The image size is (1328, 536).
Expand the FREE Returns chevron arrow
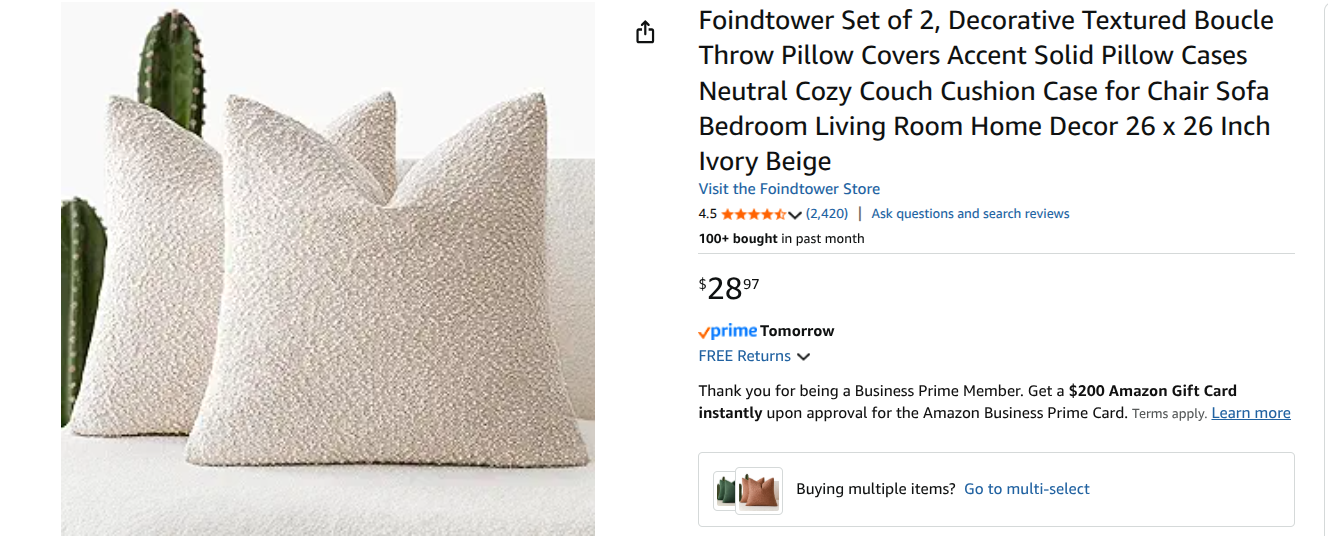(x=803, y=357)
